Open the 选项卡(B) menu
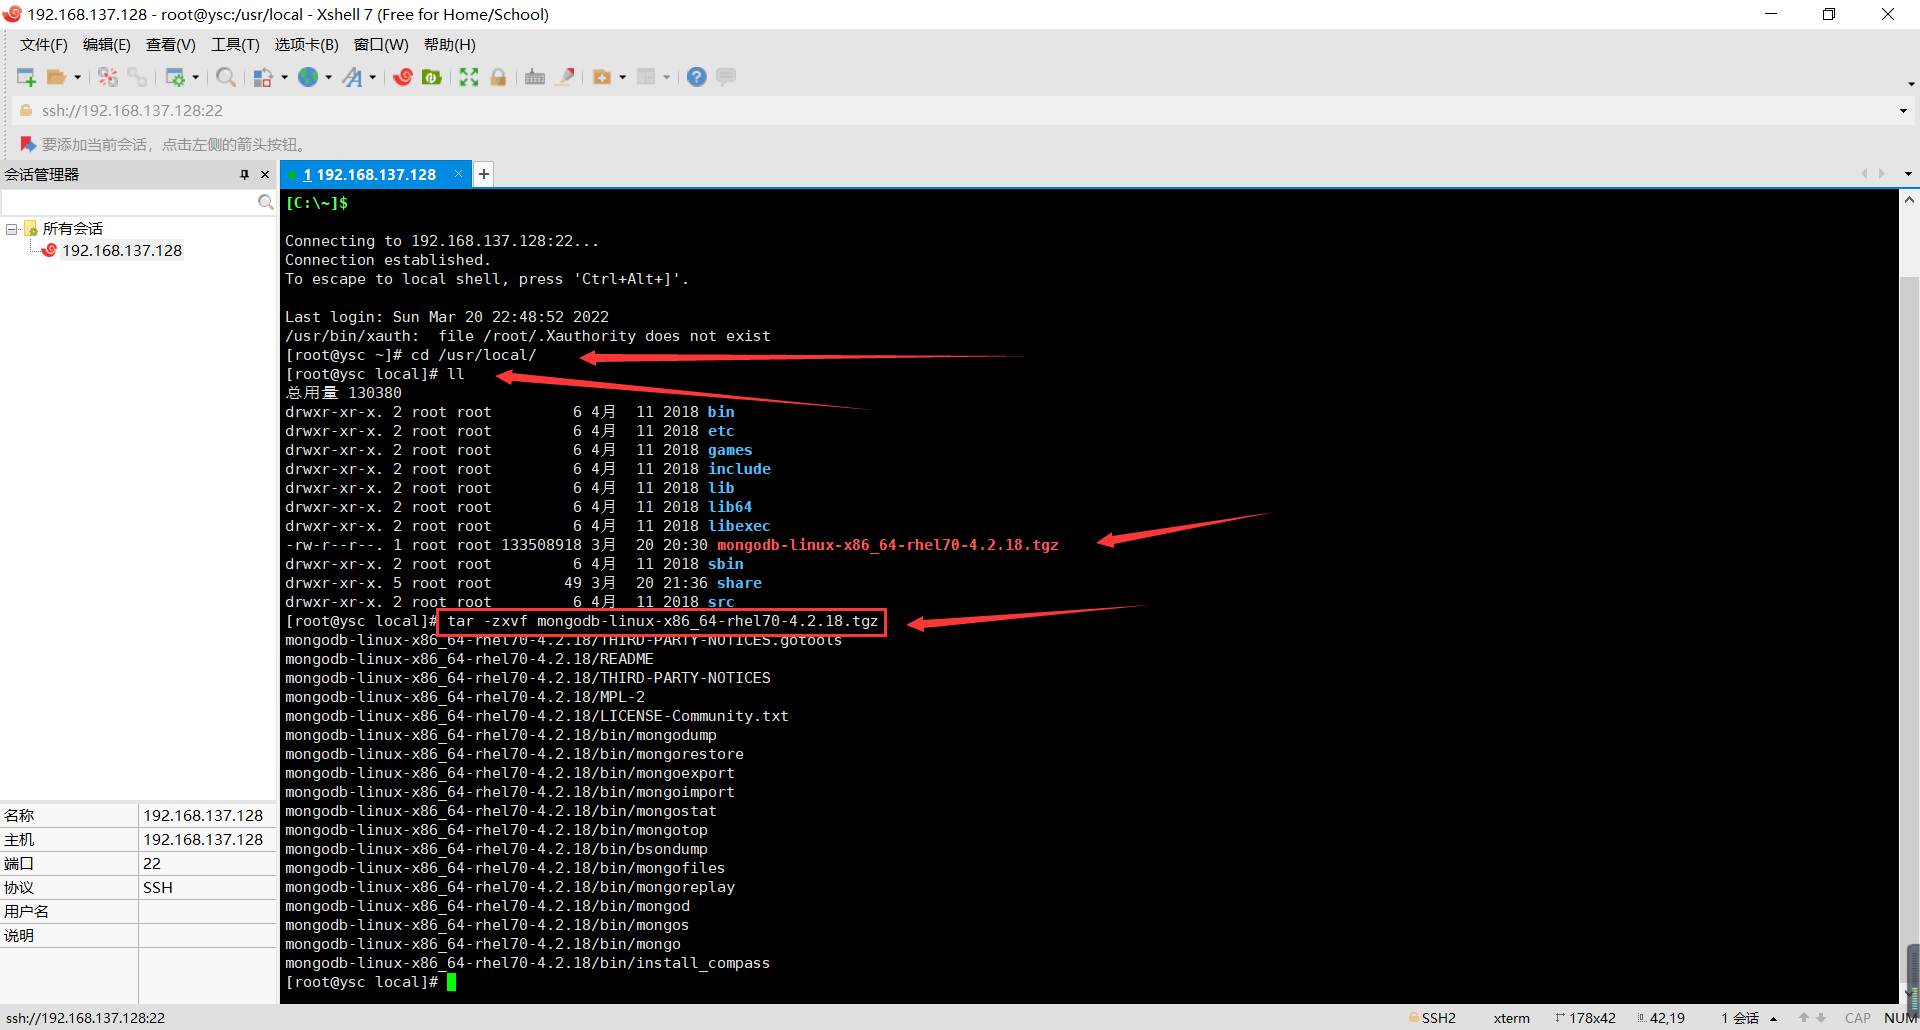This screenshot has width=1920, height=1030. [306, 45]
